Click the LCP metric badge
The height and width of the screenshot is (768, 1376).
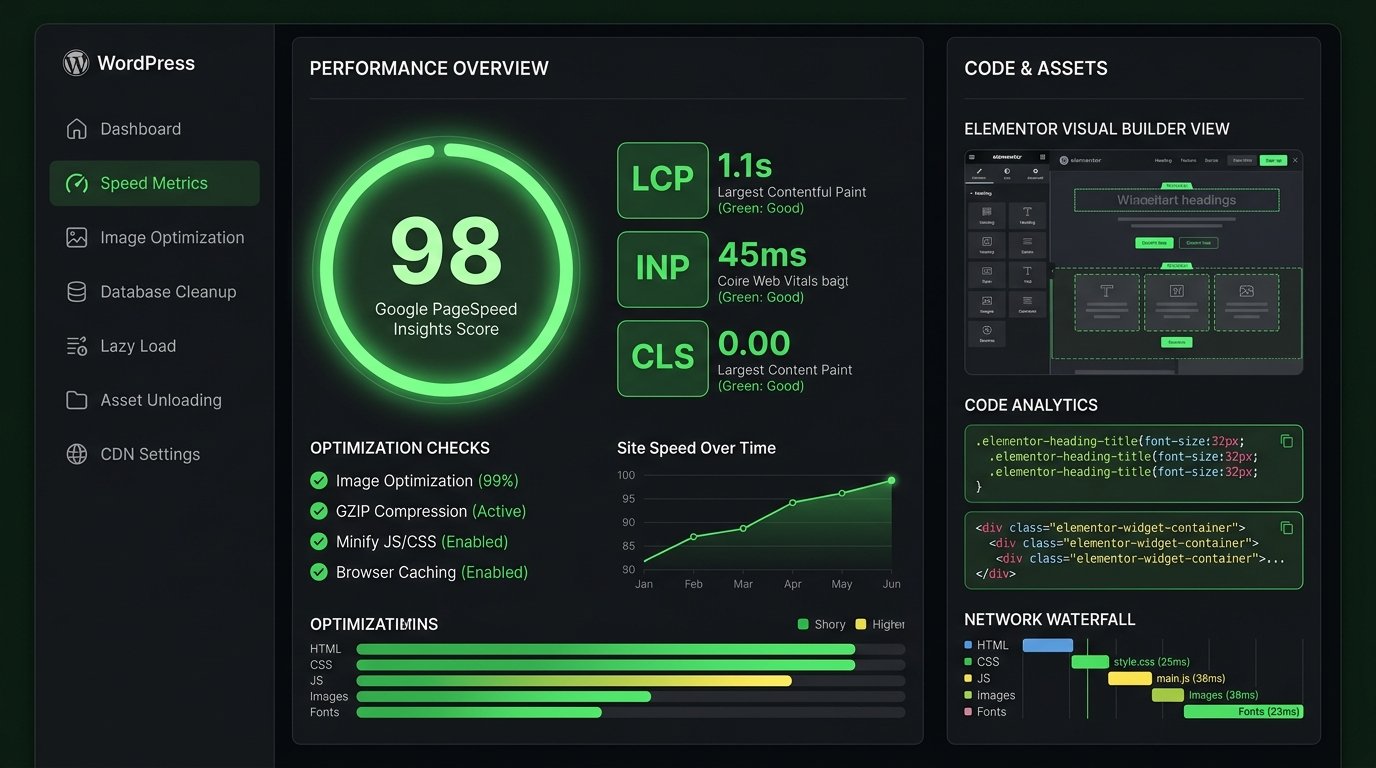click(x=663, y=180)
